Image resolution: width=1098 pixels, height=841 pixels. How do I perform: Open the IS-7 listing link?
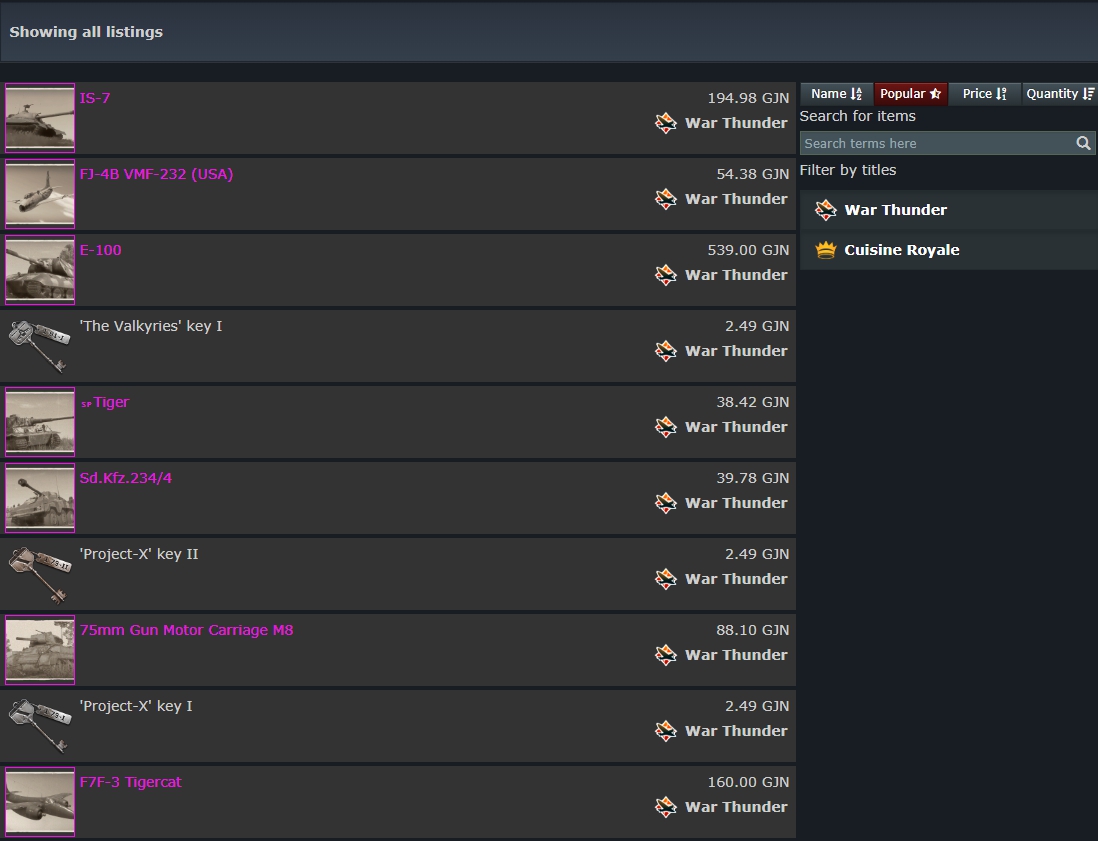(95, 98)
